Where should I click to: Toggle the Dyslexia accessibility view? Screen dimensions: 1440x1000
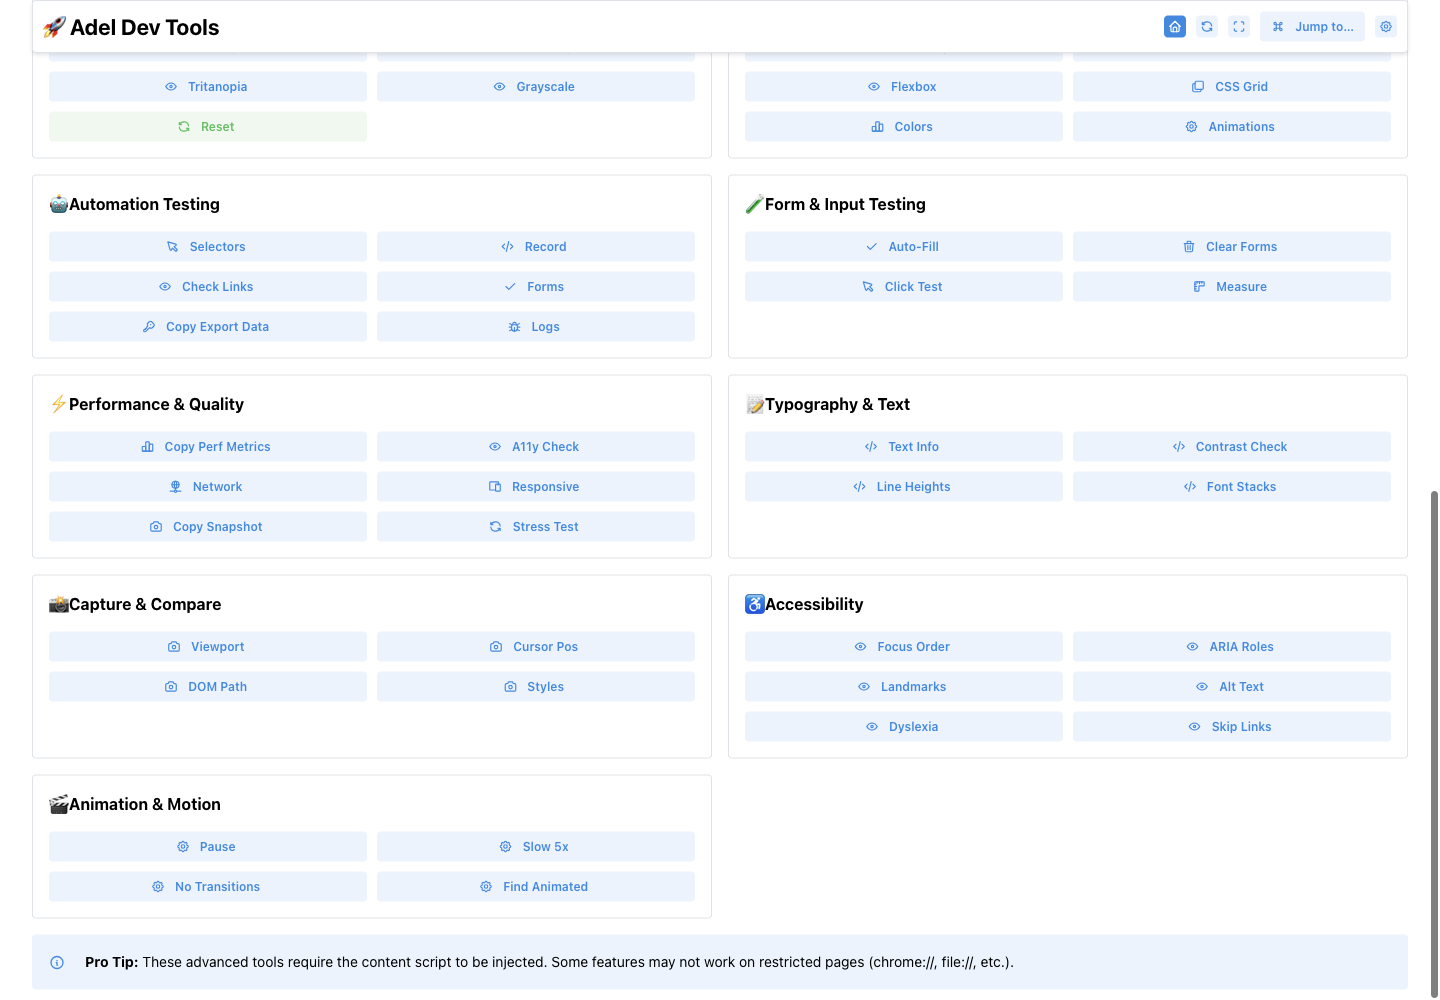[x=904, y=727]
